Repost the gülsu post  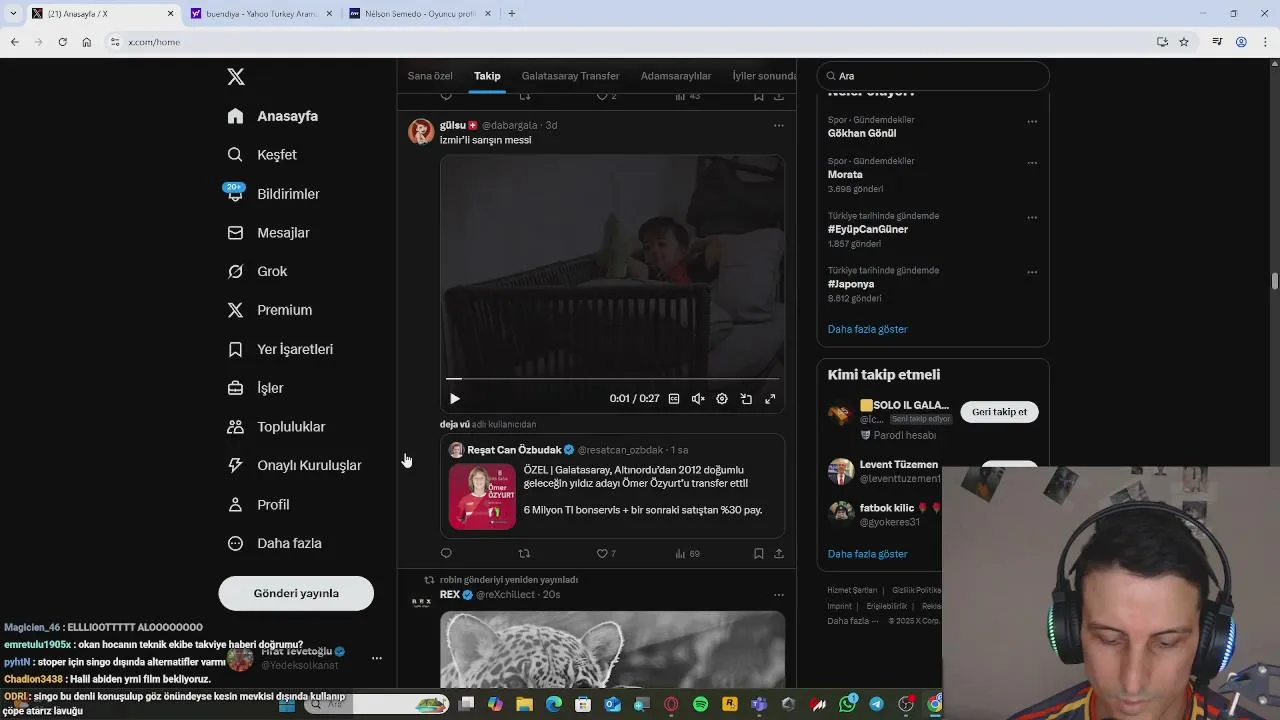click(x=524, y=553)
